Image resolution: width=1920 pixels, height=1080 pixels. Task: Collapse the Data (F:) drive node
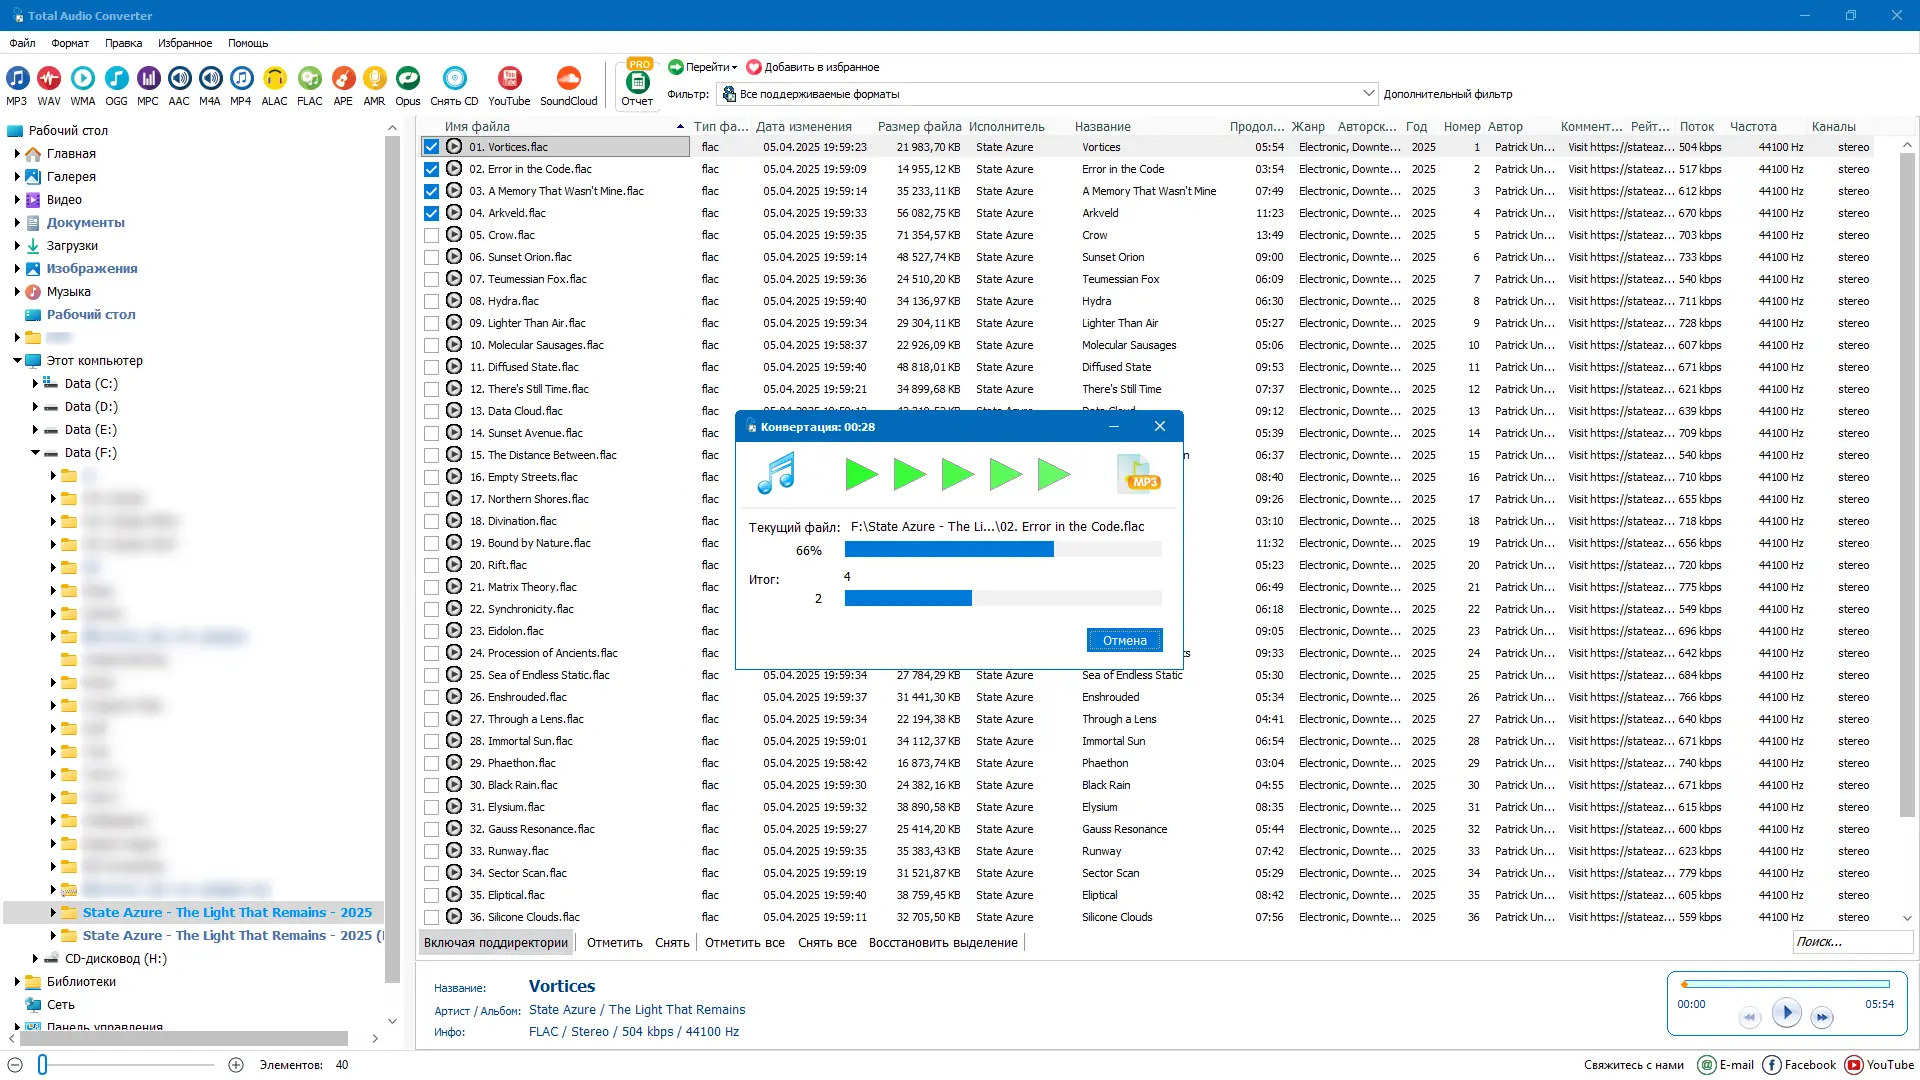pyautogui.click(x=35, y=453)
